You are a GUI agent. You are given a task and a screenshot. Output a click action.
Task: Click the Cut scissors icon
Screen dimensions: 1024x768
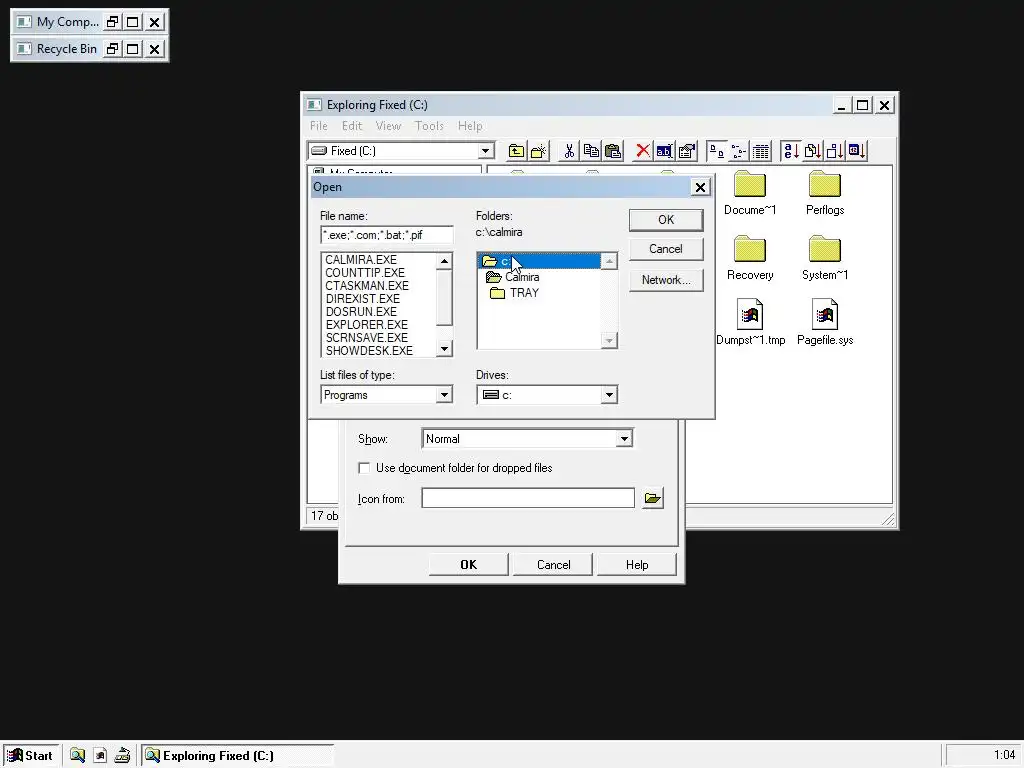pos(569,152)
